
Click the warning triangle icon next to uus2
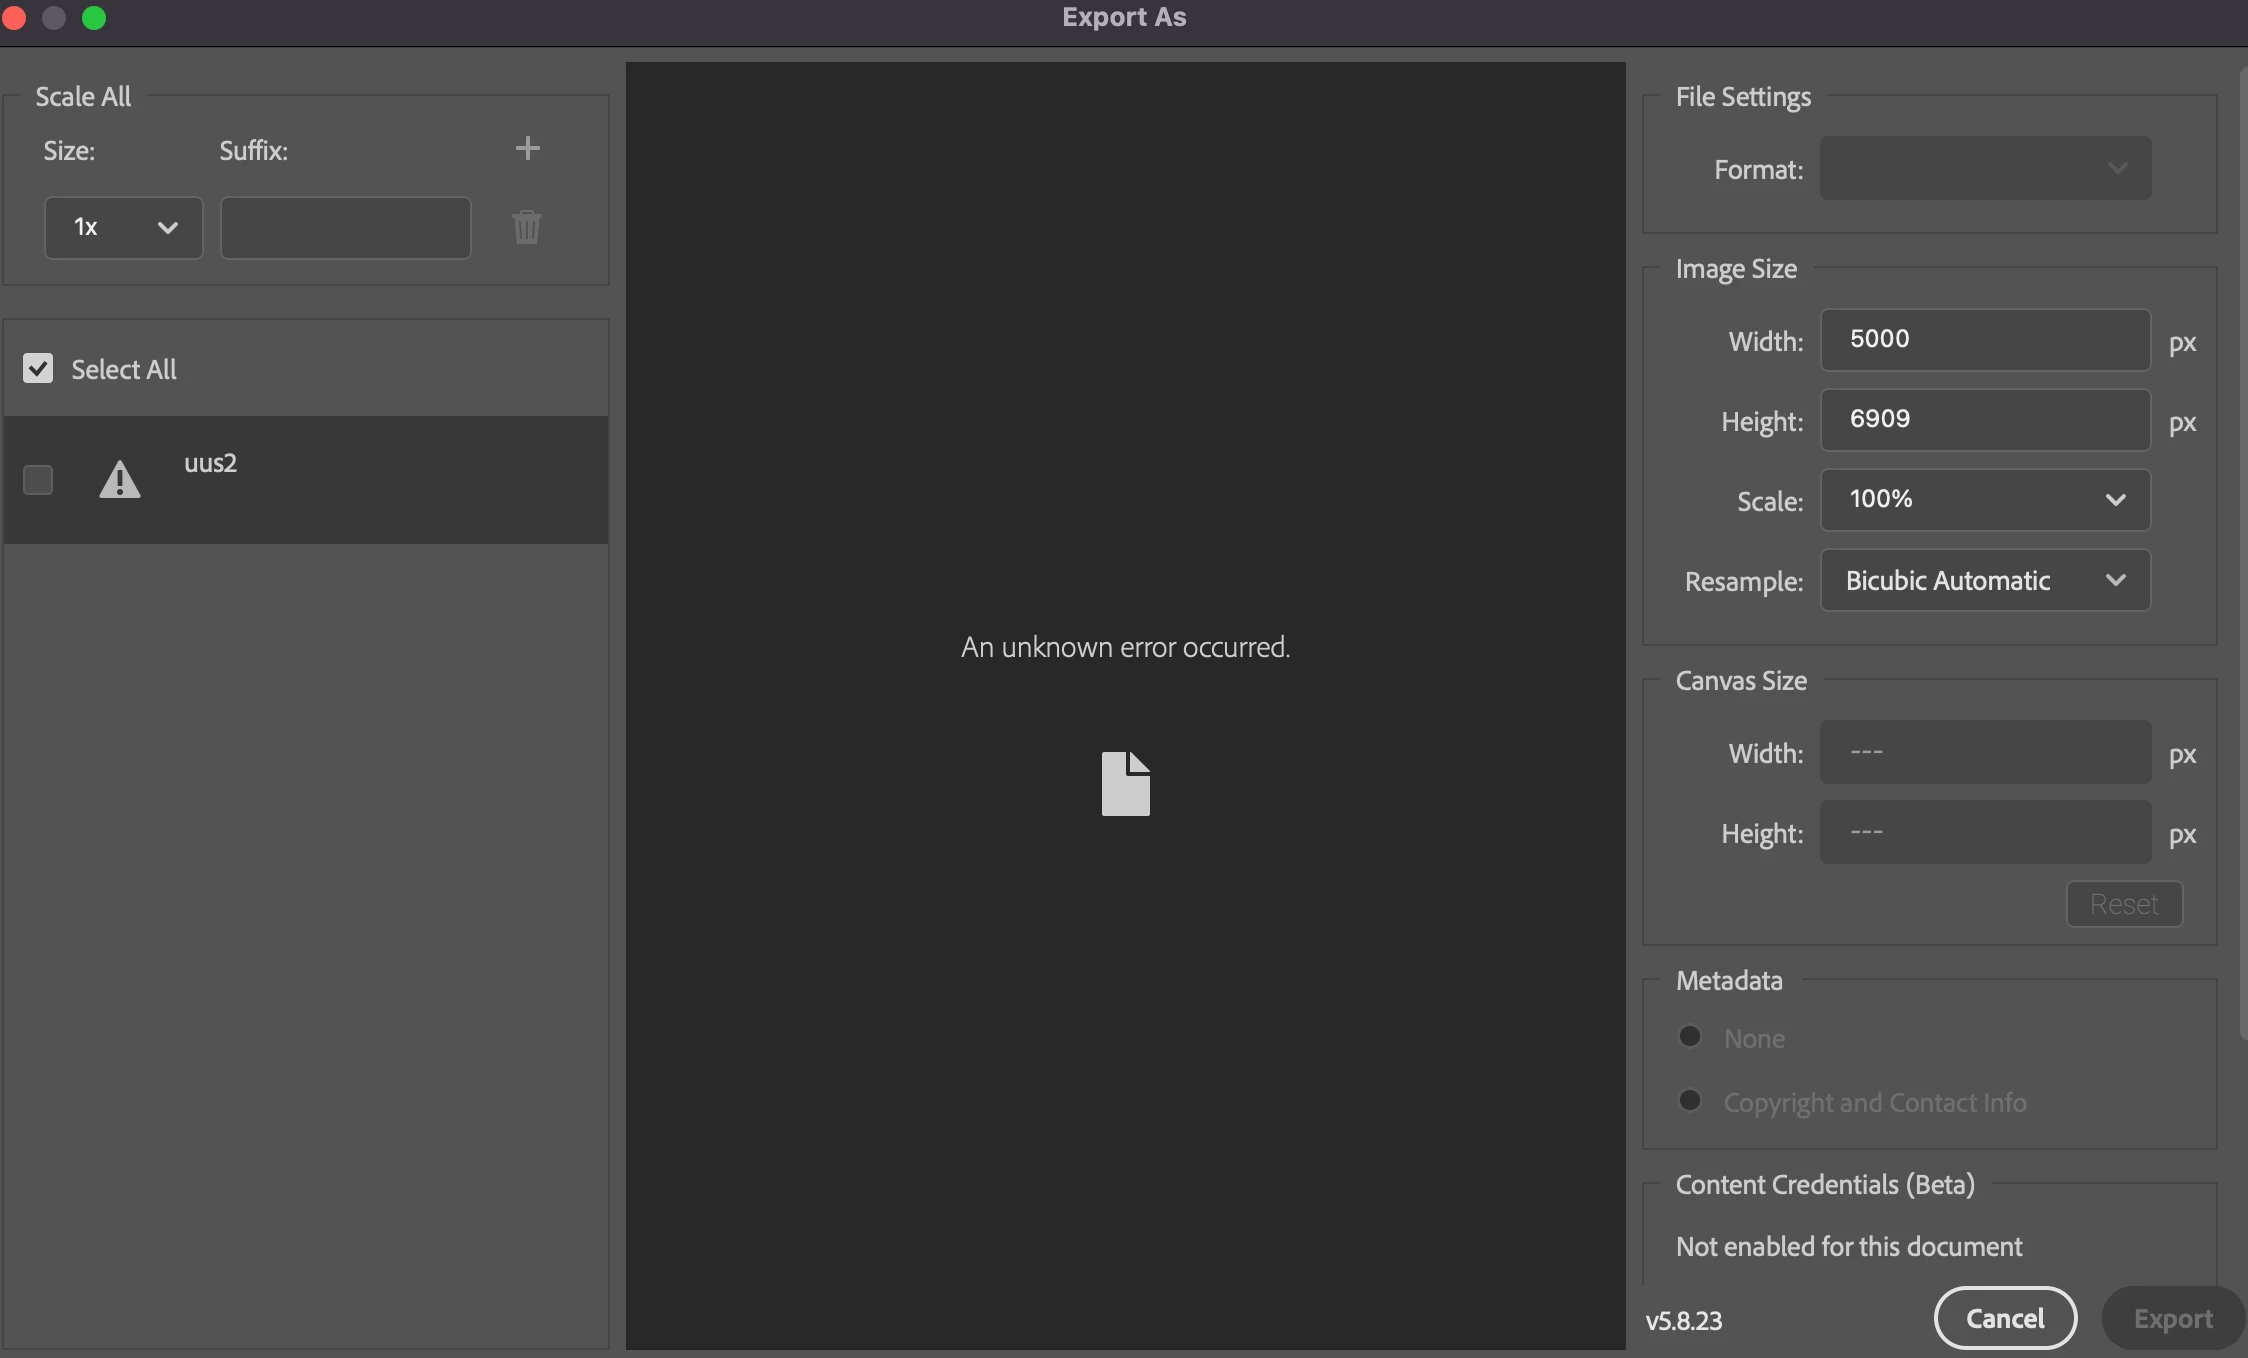[x=120, y=480]
